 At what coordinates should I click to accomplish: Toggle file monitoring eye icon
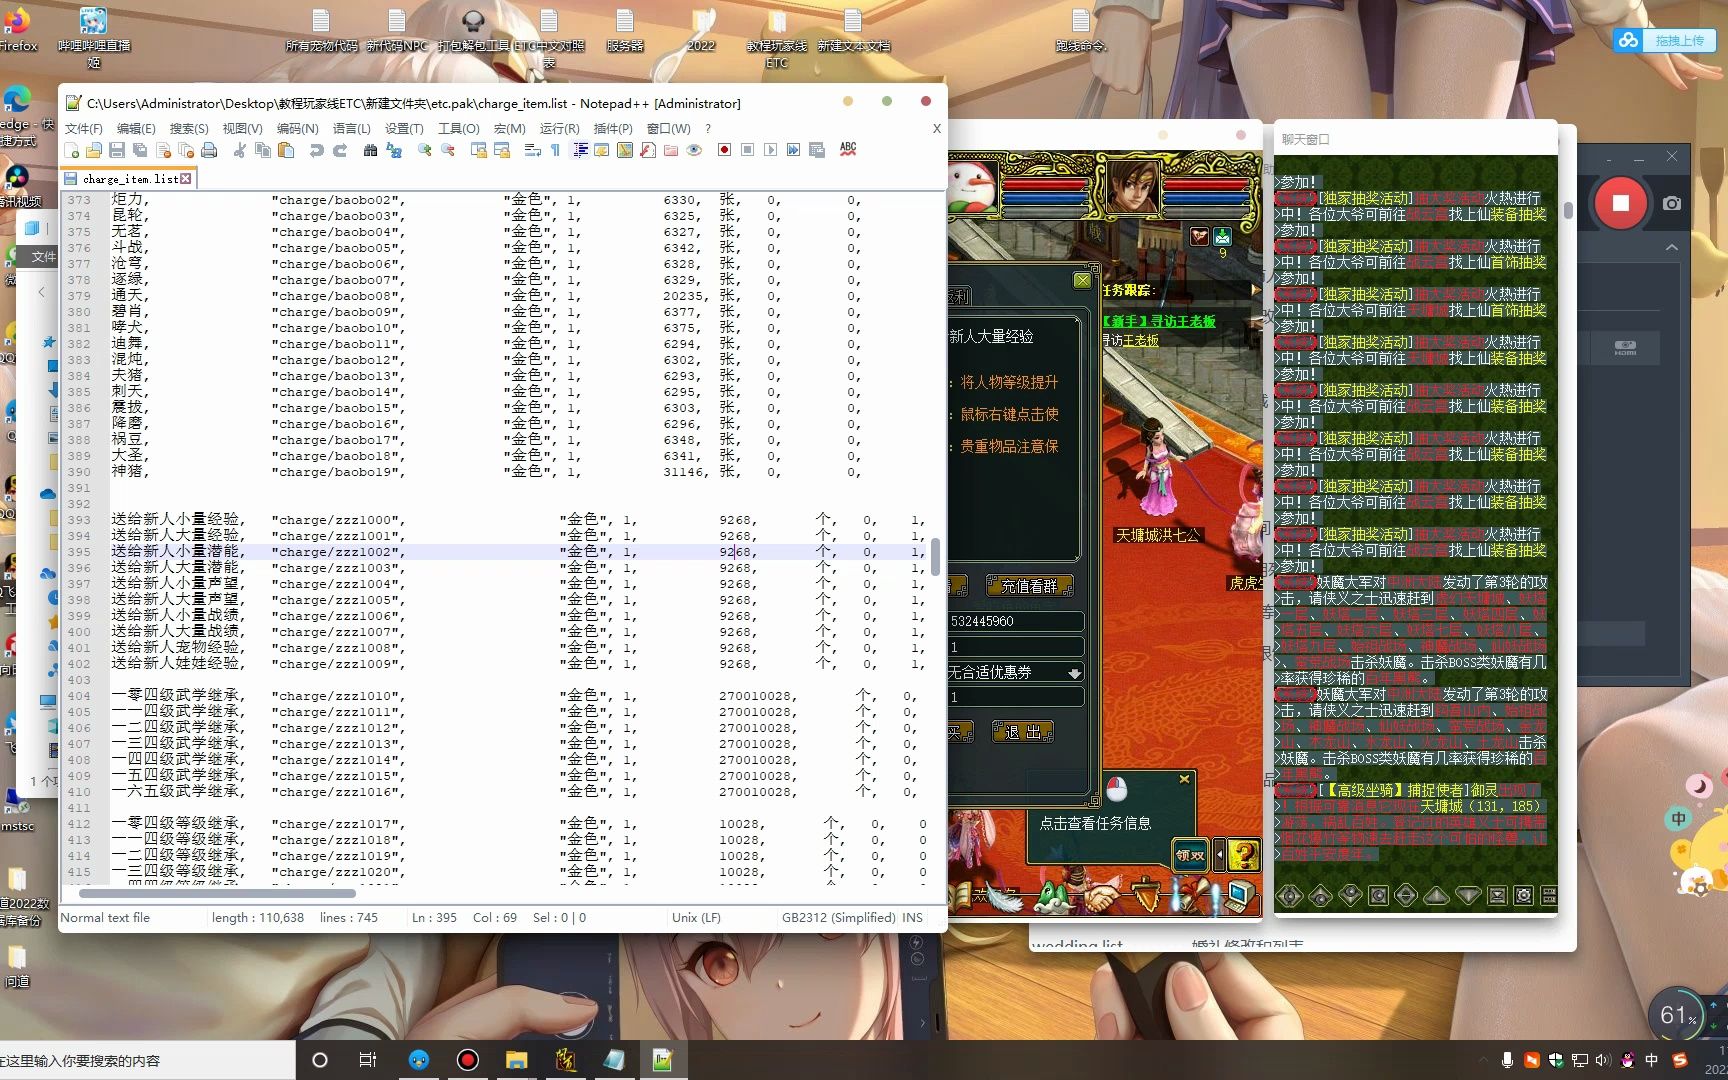click(694, 150)
